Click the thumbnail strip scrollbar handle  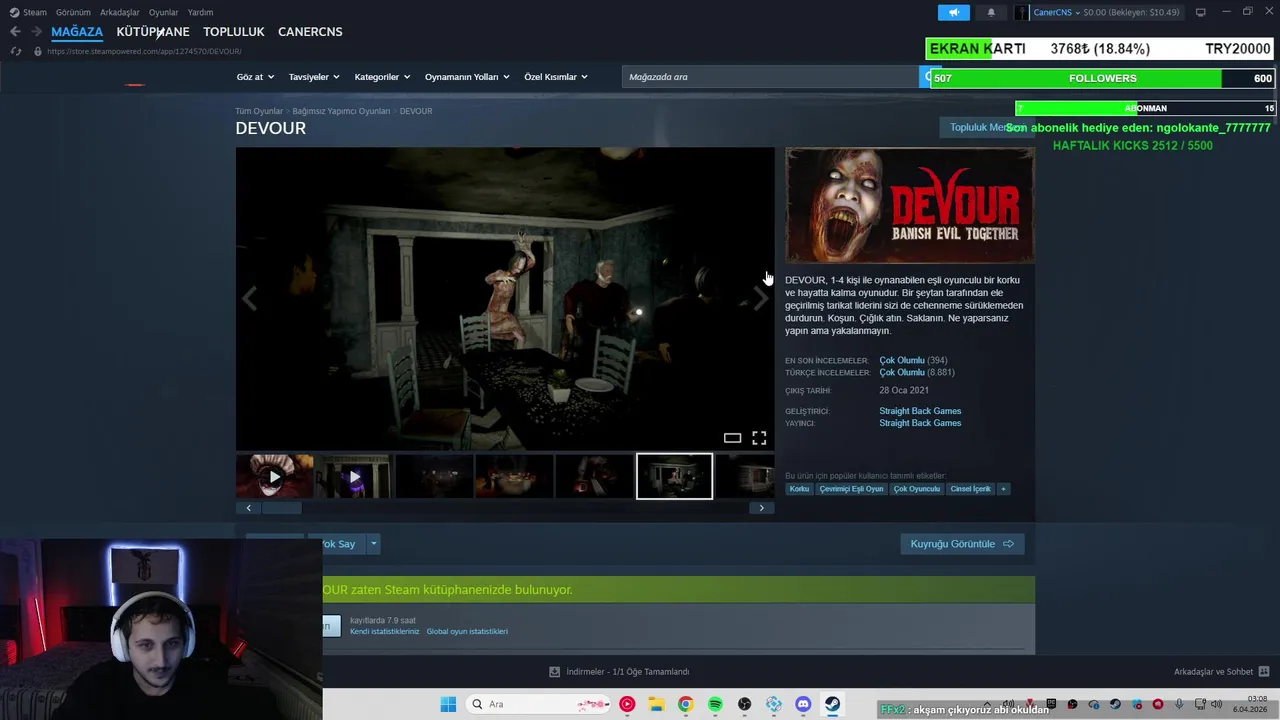[282, 508]
